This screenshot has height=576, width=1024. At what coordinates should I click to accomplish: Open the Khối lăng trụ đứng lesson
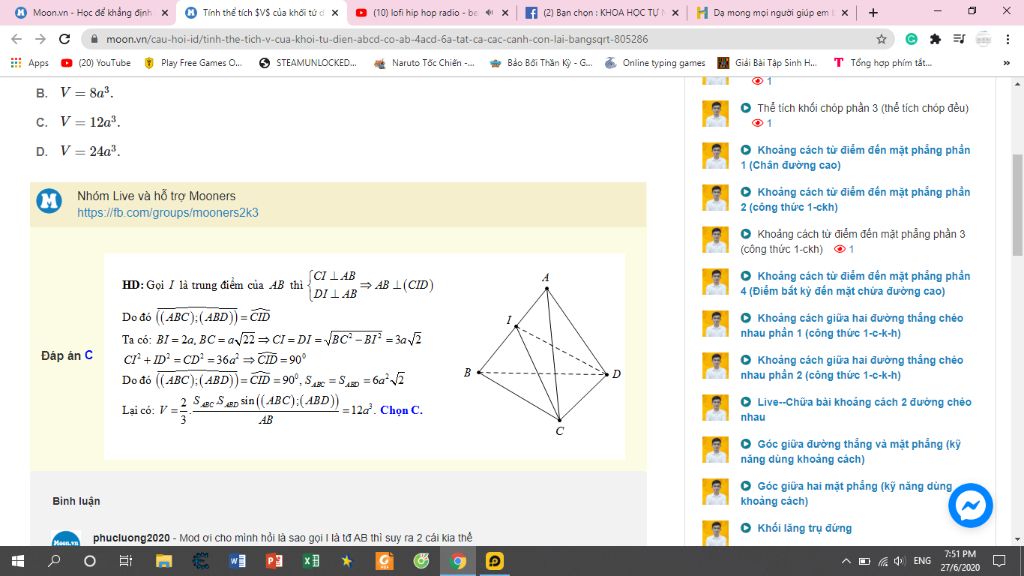point(805,528)
